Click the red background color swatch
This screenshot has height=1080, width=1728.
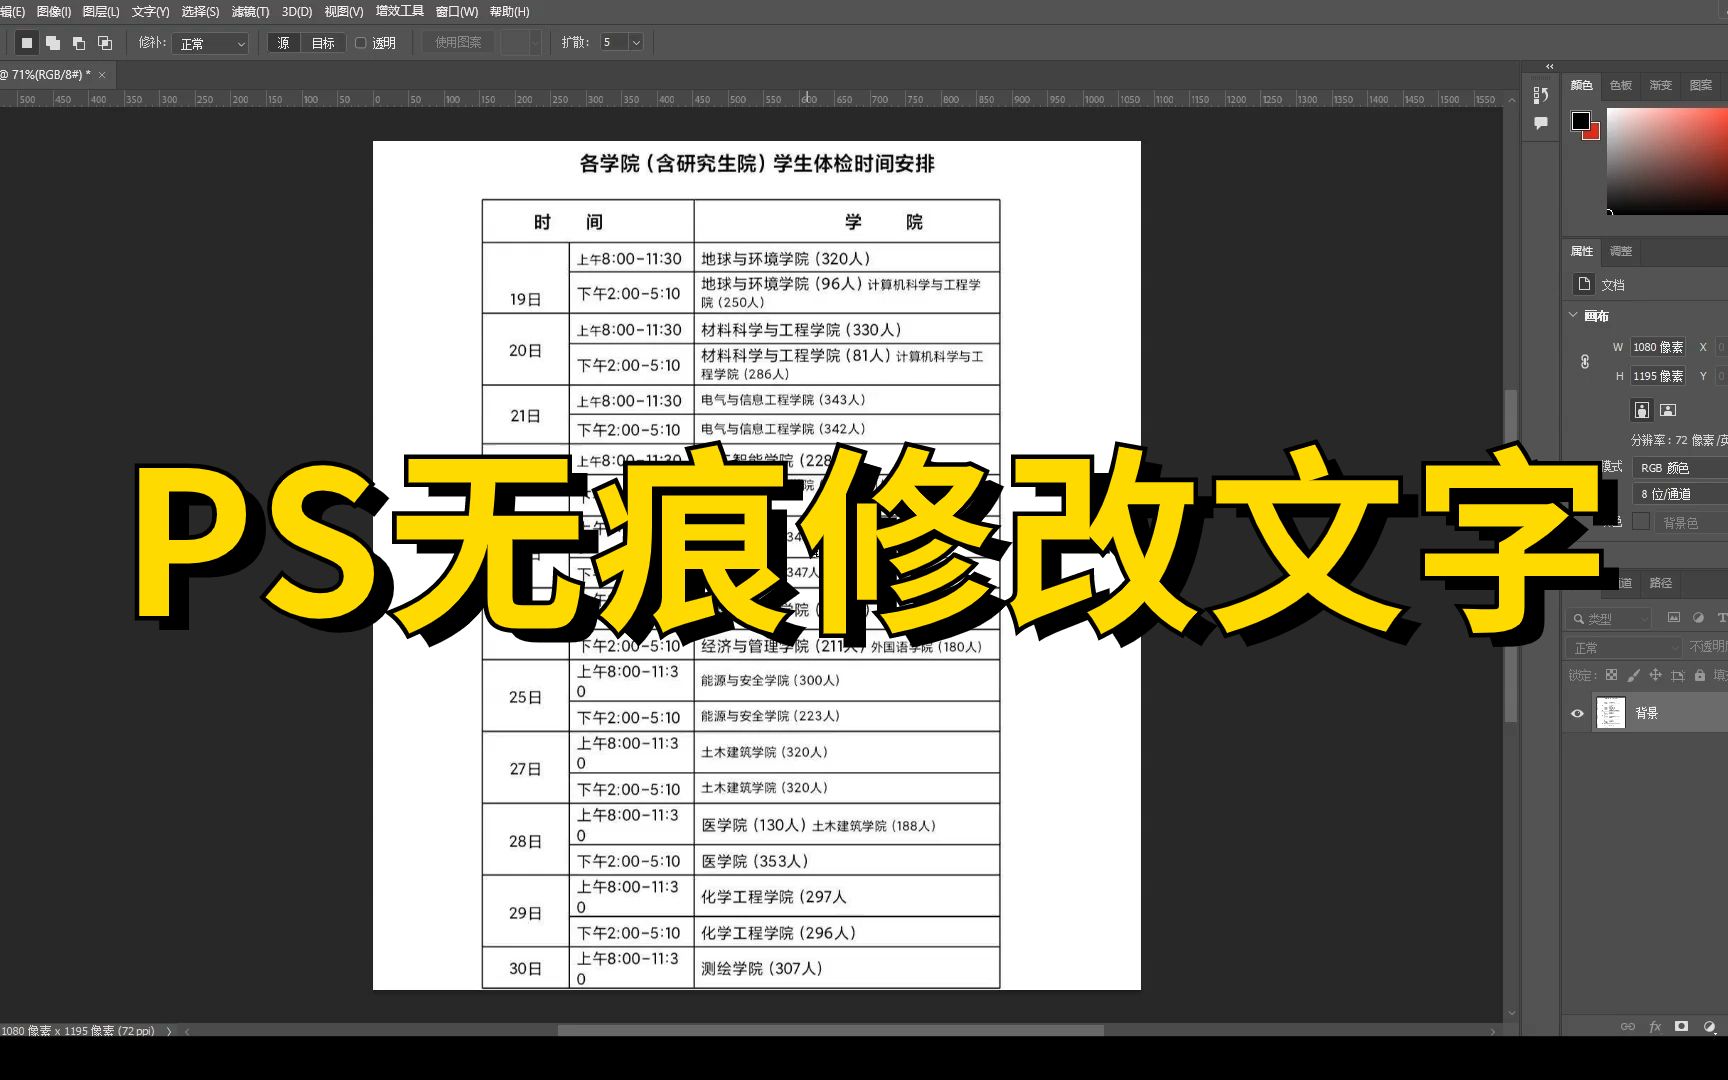pyautogui.click(x=1593, y=133)
